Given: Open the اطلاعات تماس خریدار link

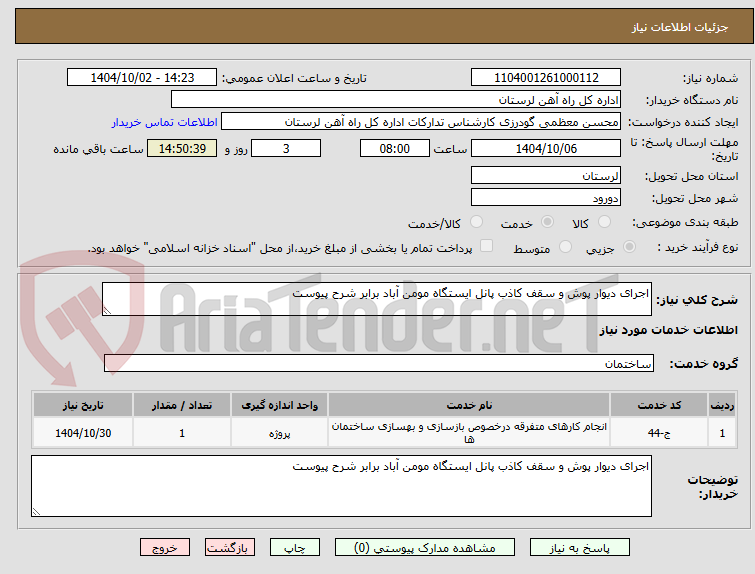Looking at the screenshot, I should 165,122.
